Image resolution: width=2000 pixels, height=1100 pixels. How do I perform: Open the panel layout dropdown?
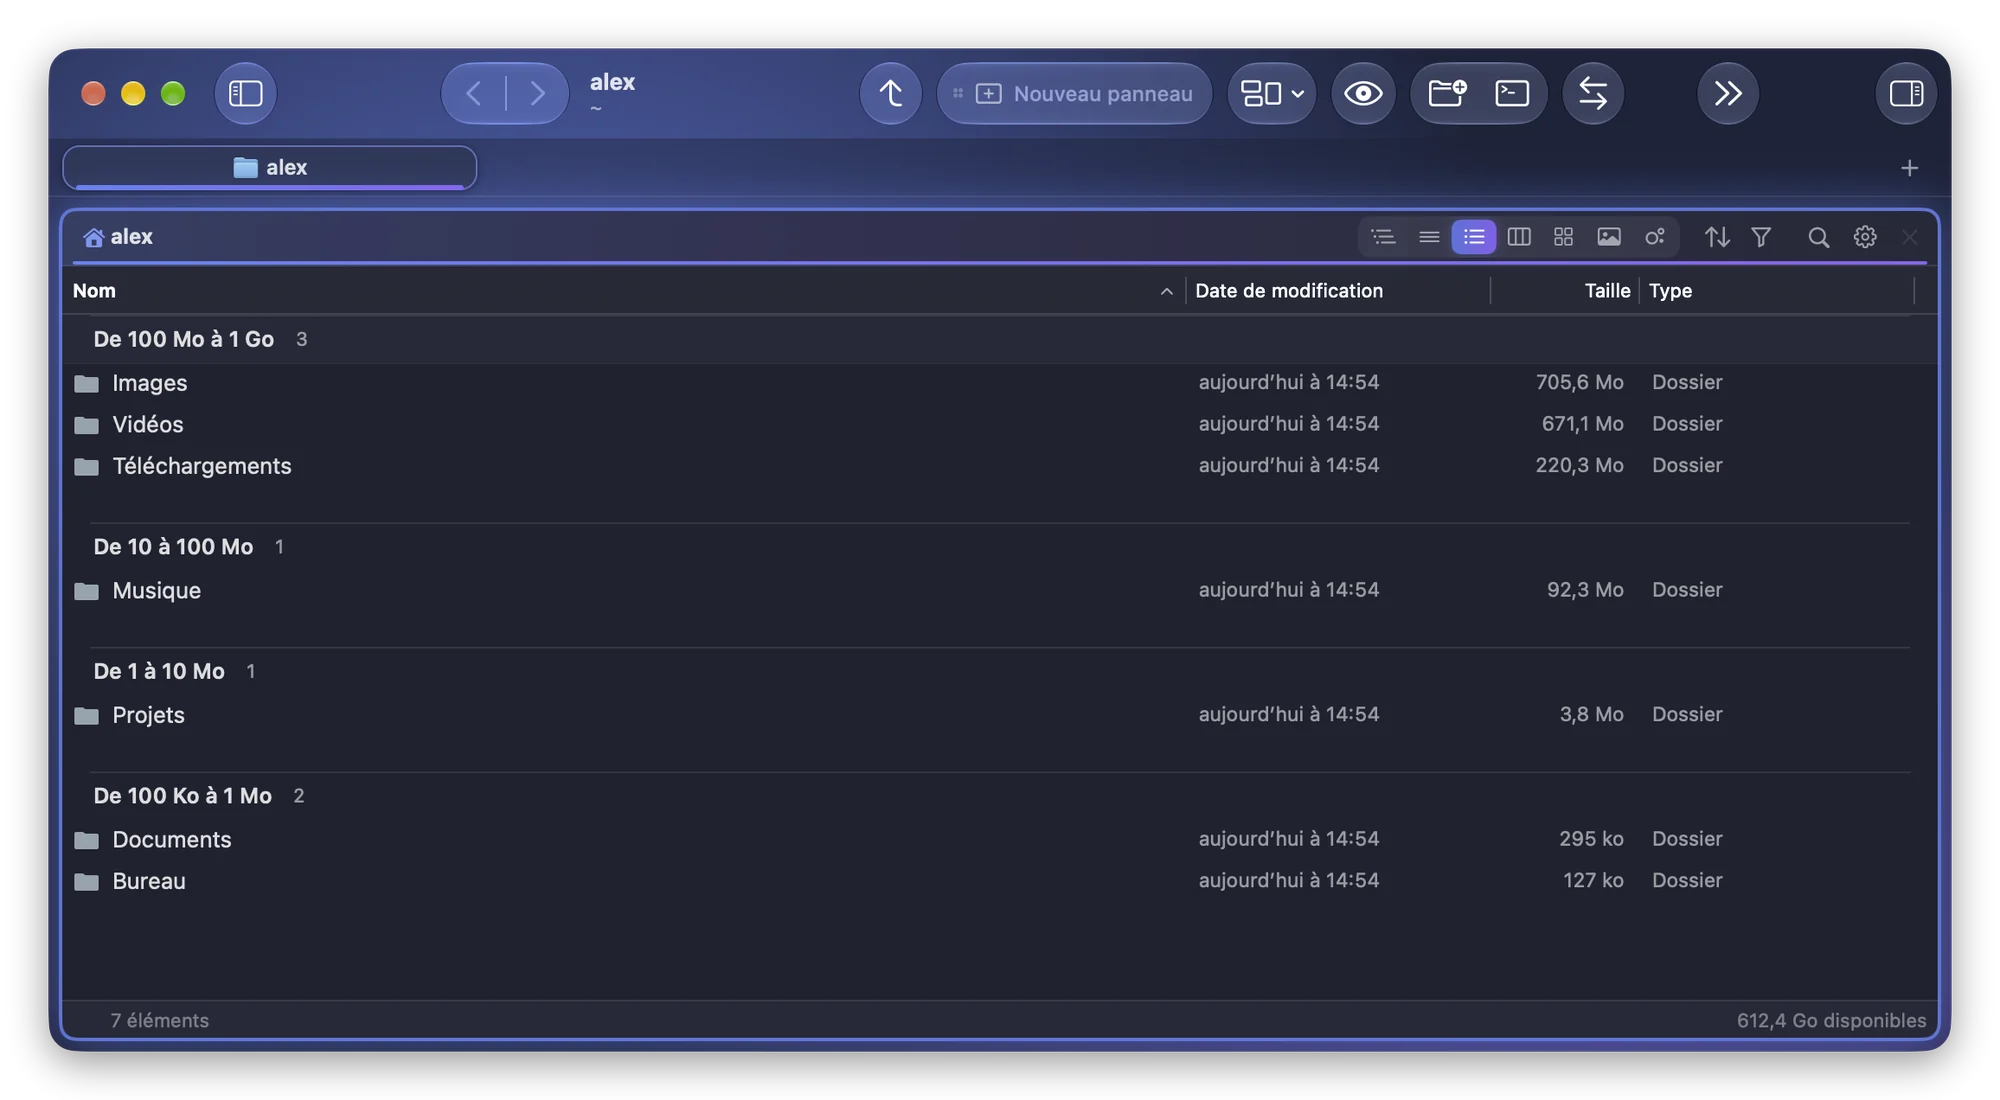pos(1271,93)
